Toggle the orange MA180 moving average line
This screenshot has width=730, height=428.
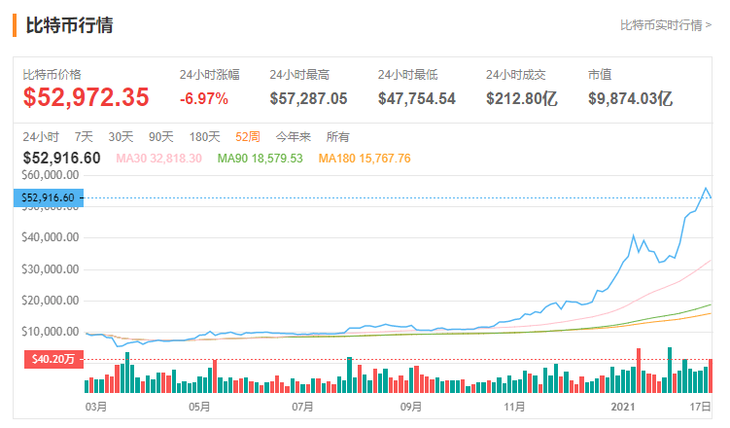[364, 159]
